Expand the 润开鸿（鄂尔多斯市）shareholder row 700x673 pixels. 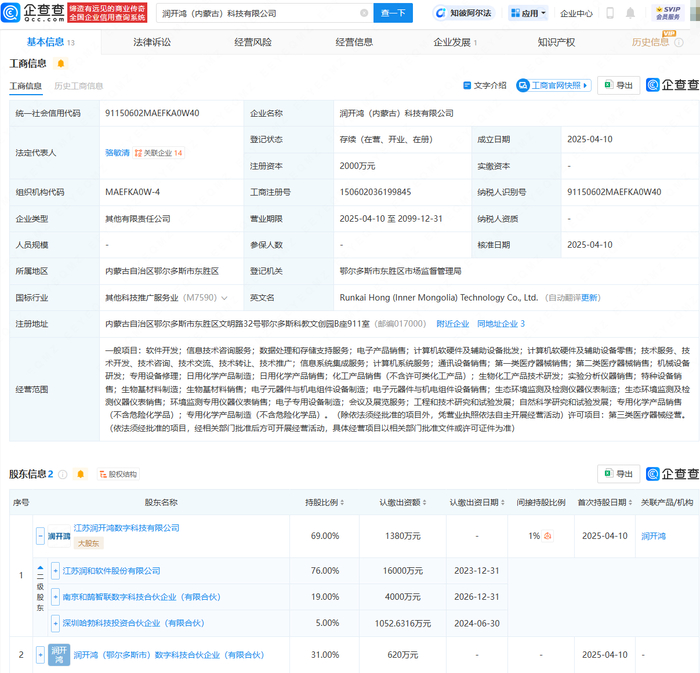pos(40,655)
